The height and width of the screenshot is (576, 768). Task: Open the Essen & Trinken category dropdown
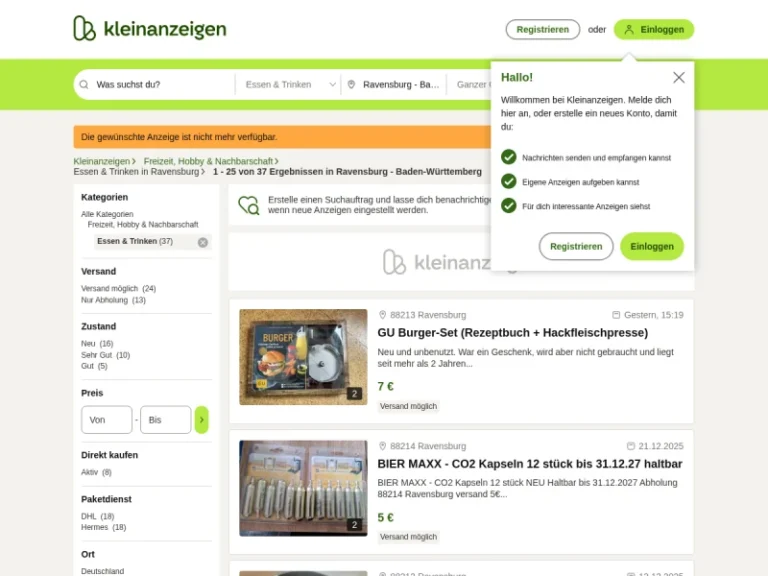tap(290, 85)
